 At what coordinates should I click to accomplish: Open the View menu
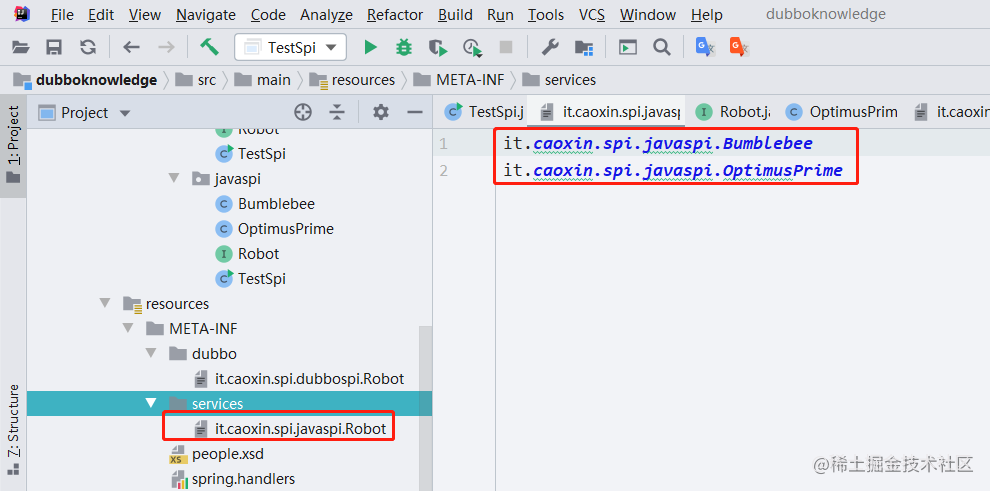tap(145, 15)
